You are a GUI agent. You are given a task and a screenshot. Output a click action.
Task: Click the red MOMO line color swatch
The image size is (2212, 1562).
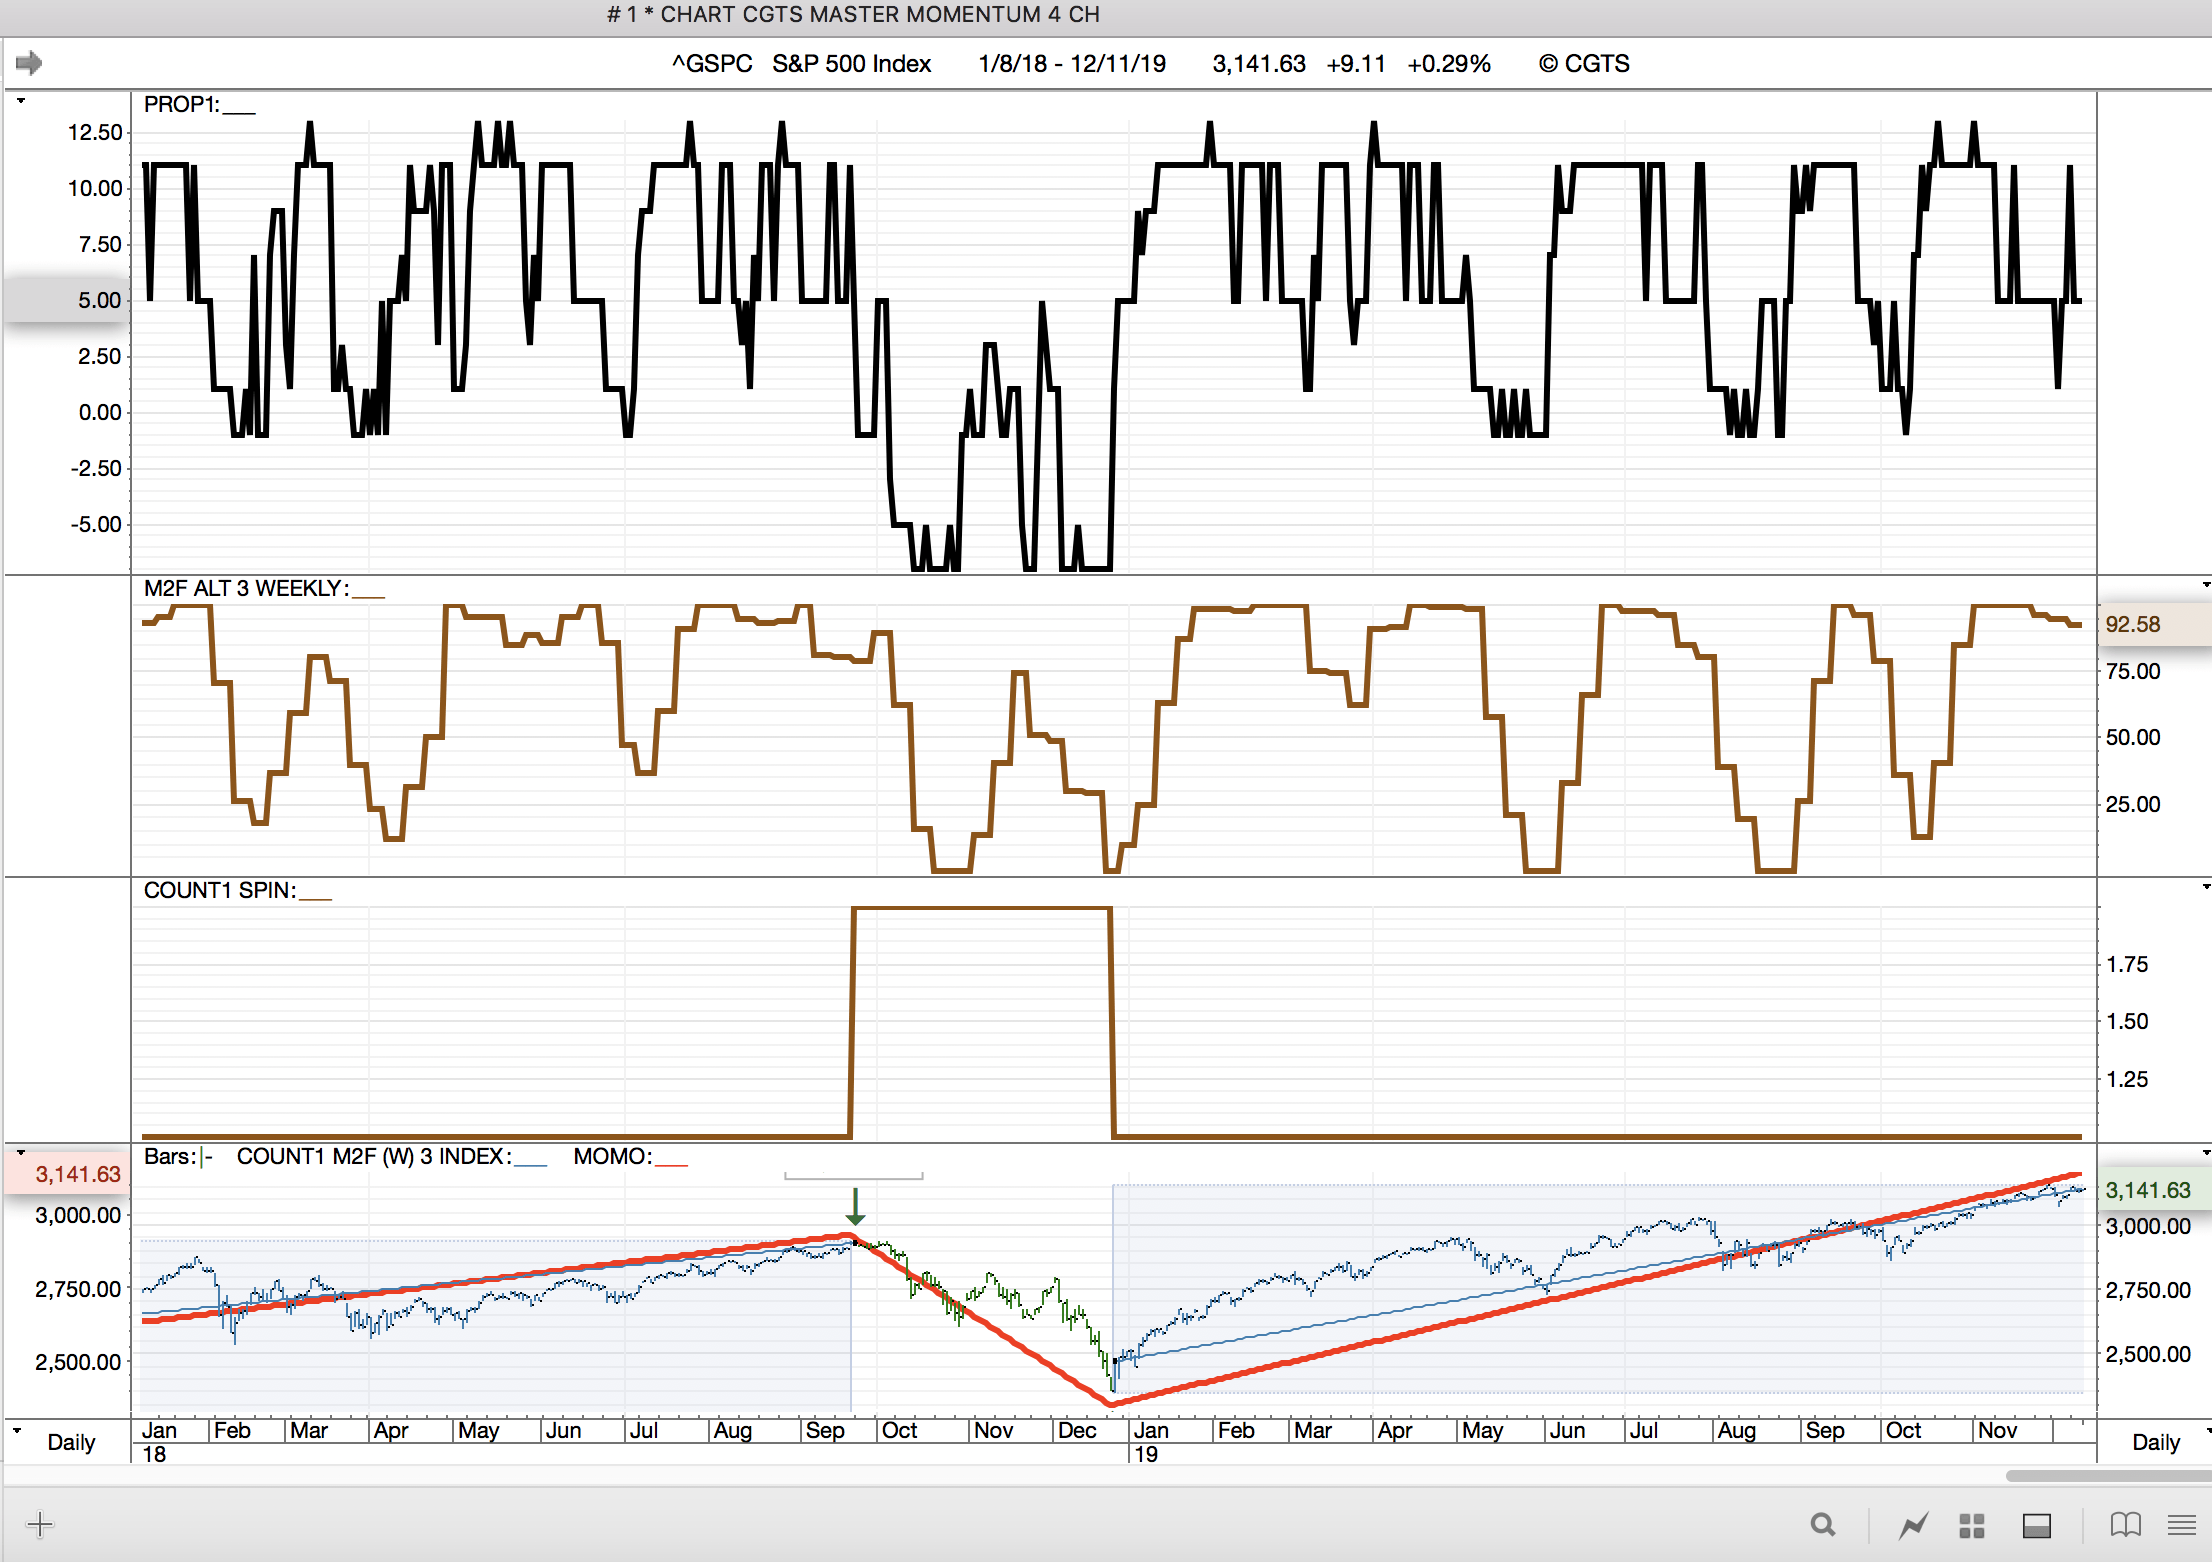671,1165
